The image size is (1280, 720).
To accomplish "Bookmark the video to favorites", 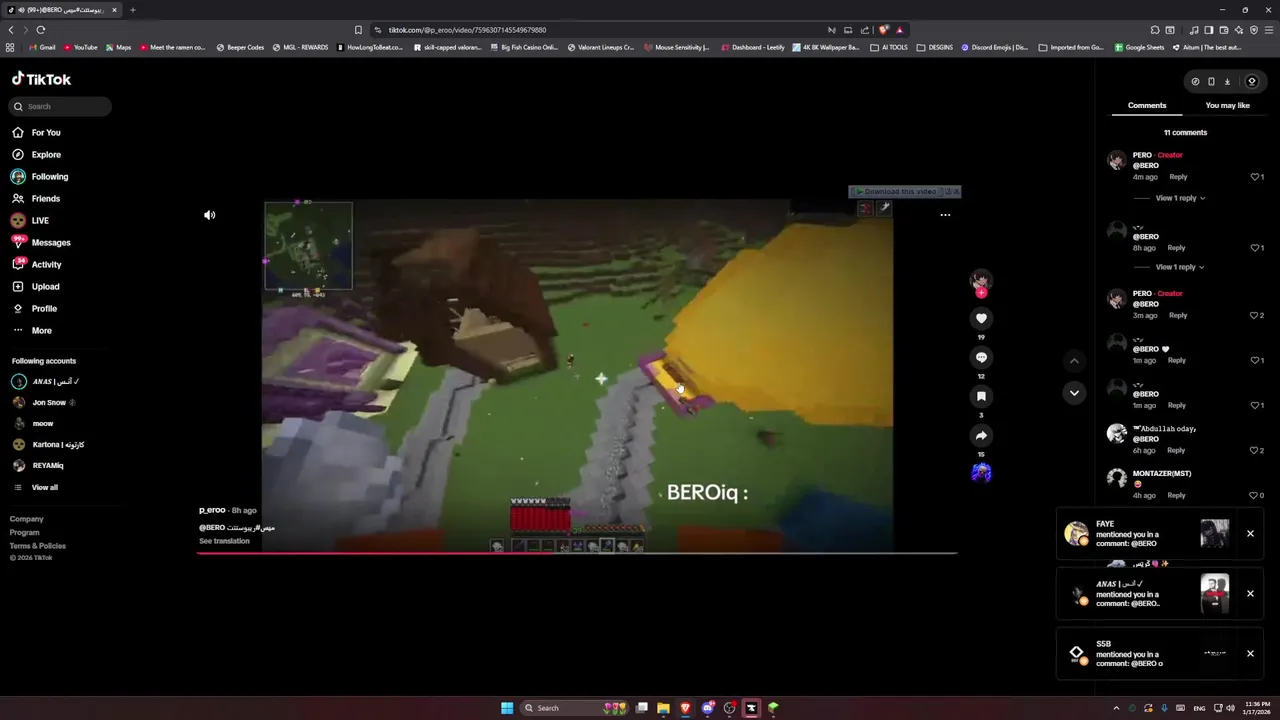I will 981,396.
